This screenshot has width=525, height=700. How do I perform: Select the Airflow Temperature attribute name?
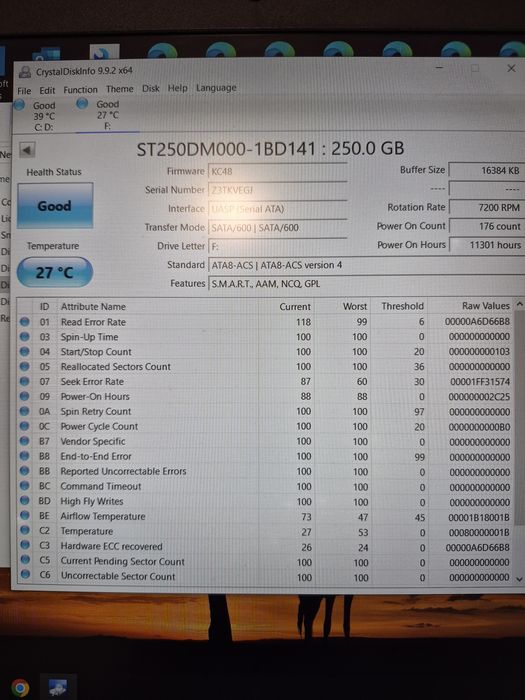click(103, 517)
